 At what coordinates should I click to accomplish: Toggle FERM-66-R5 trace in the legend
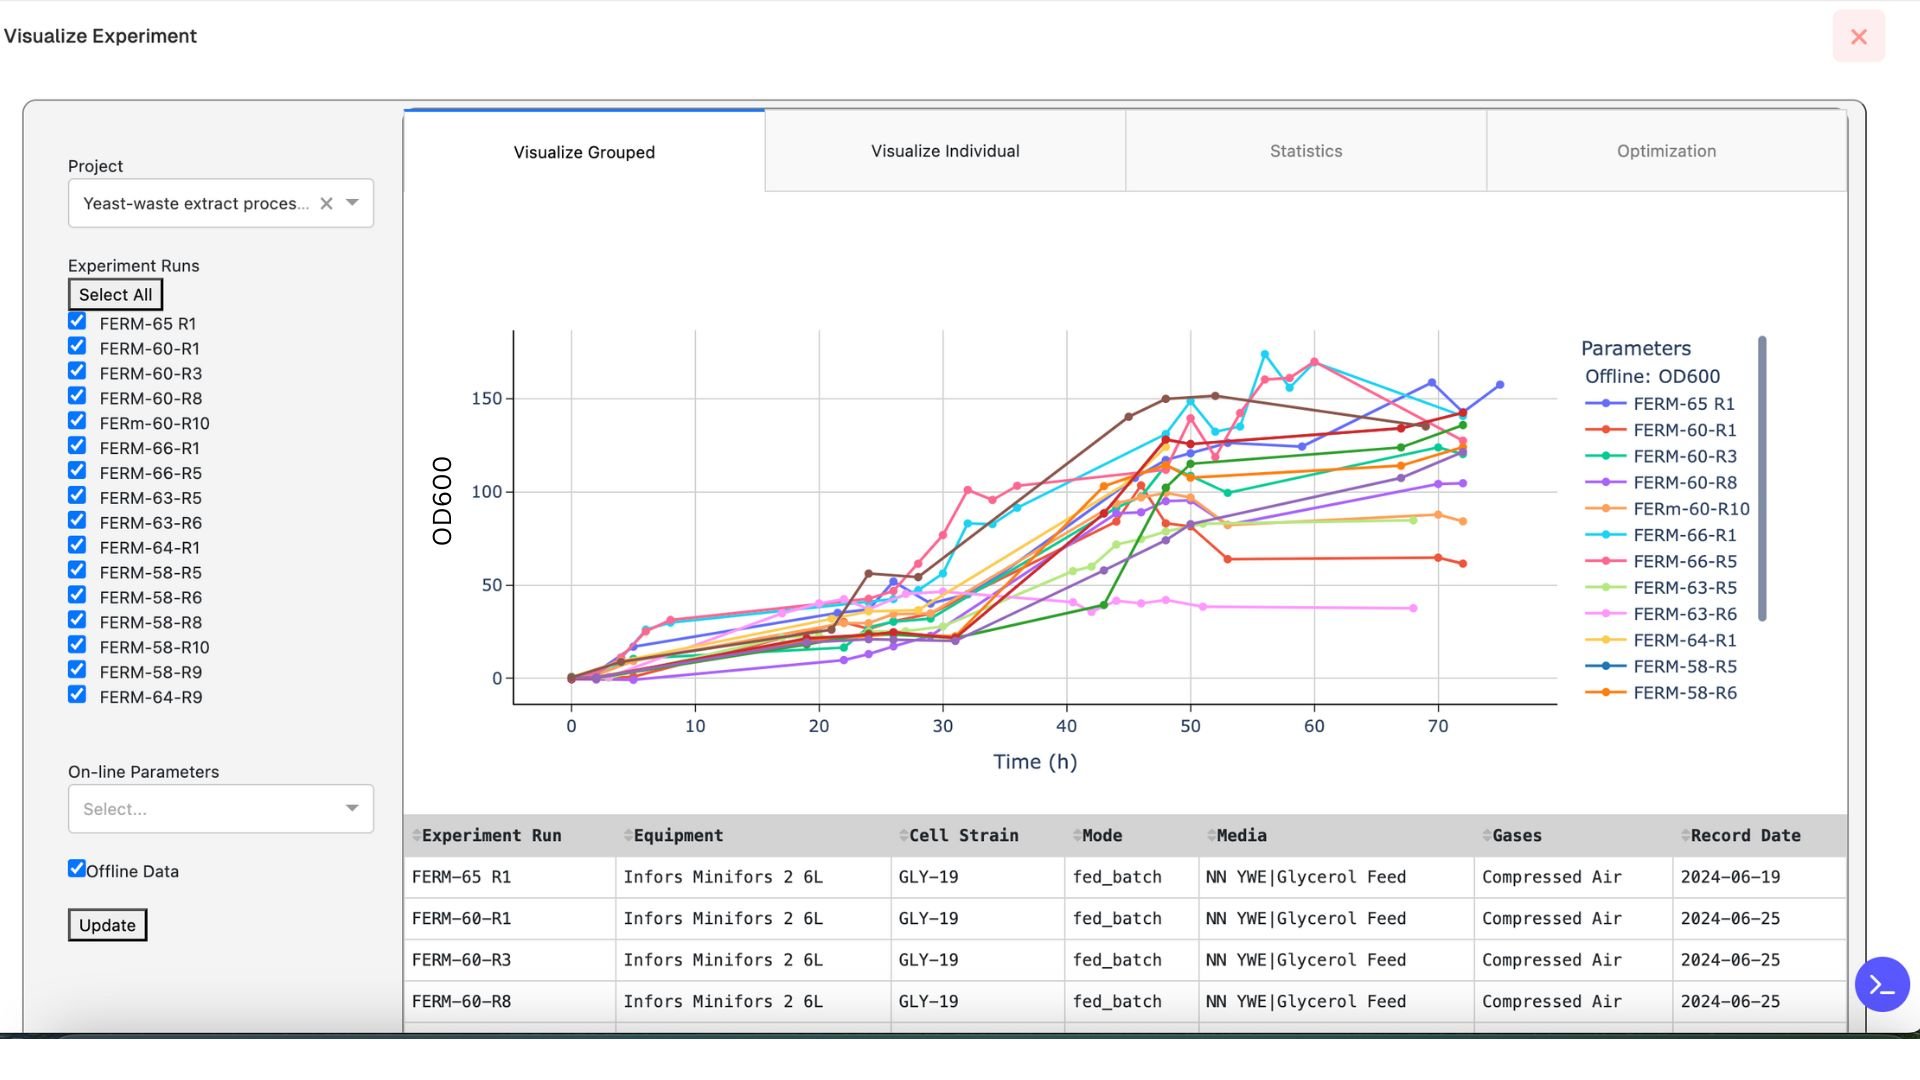tap(1684, 562)
